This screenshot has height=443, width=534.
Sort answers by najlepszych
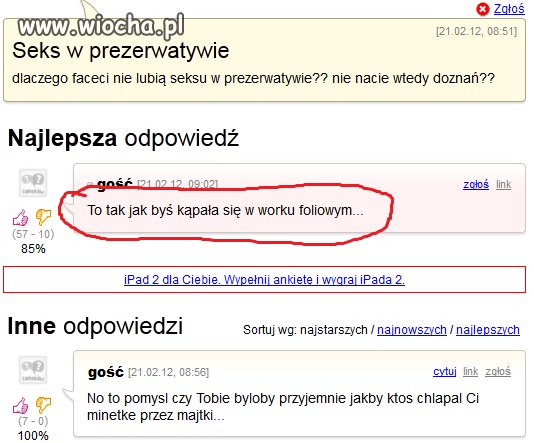click(488, 330)
